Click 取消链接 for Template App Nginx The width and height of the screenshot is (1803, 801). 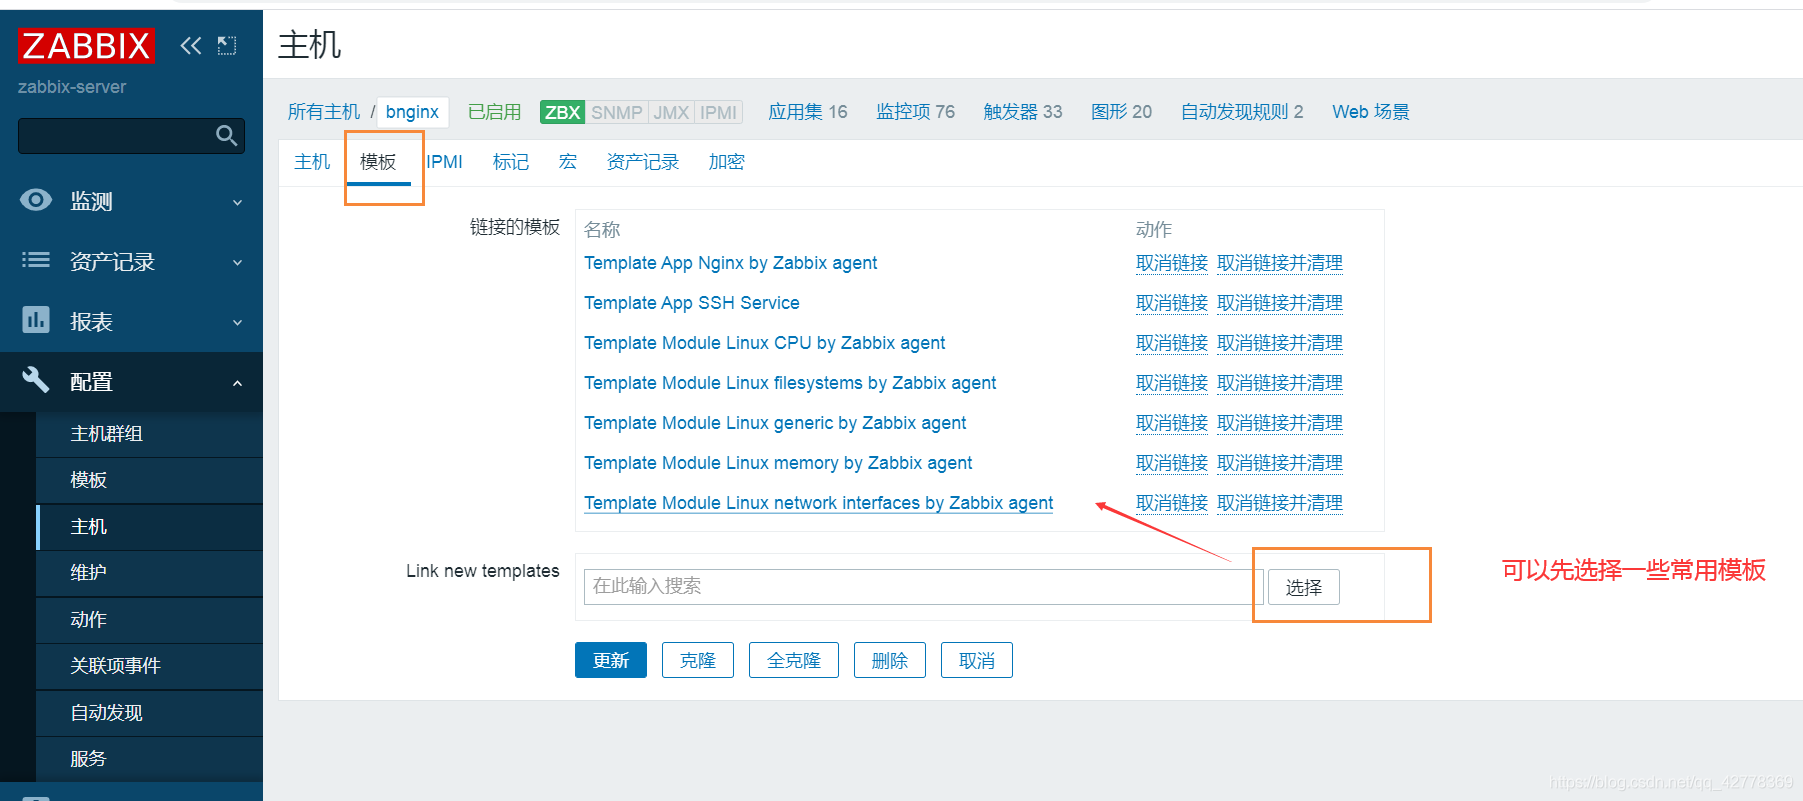point(1172,263)
